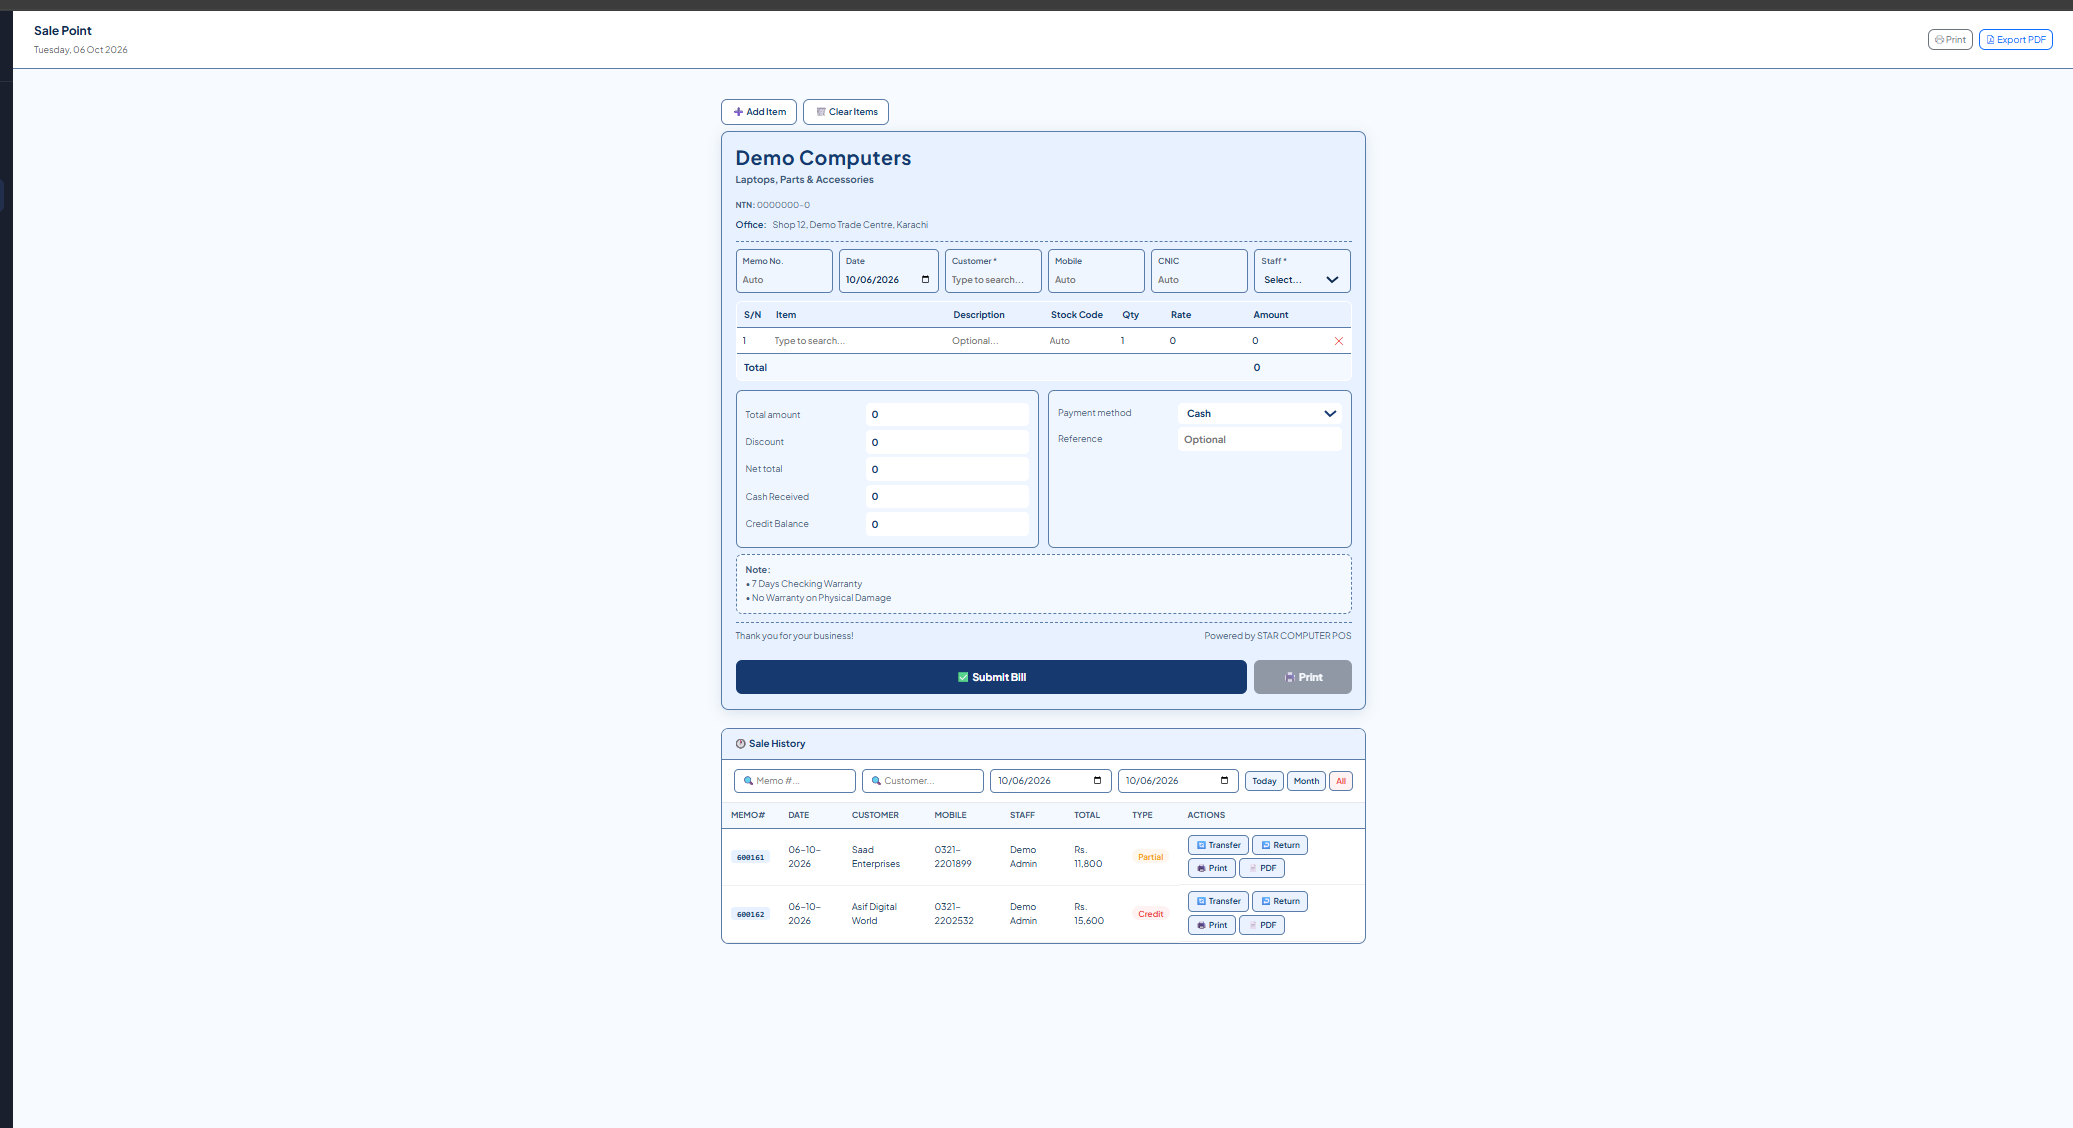This screenshot has height=1128, width=2073.
Task: Open Payment method Cash dropdown
Action: [1260, 413]
